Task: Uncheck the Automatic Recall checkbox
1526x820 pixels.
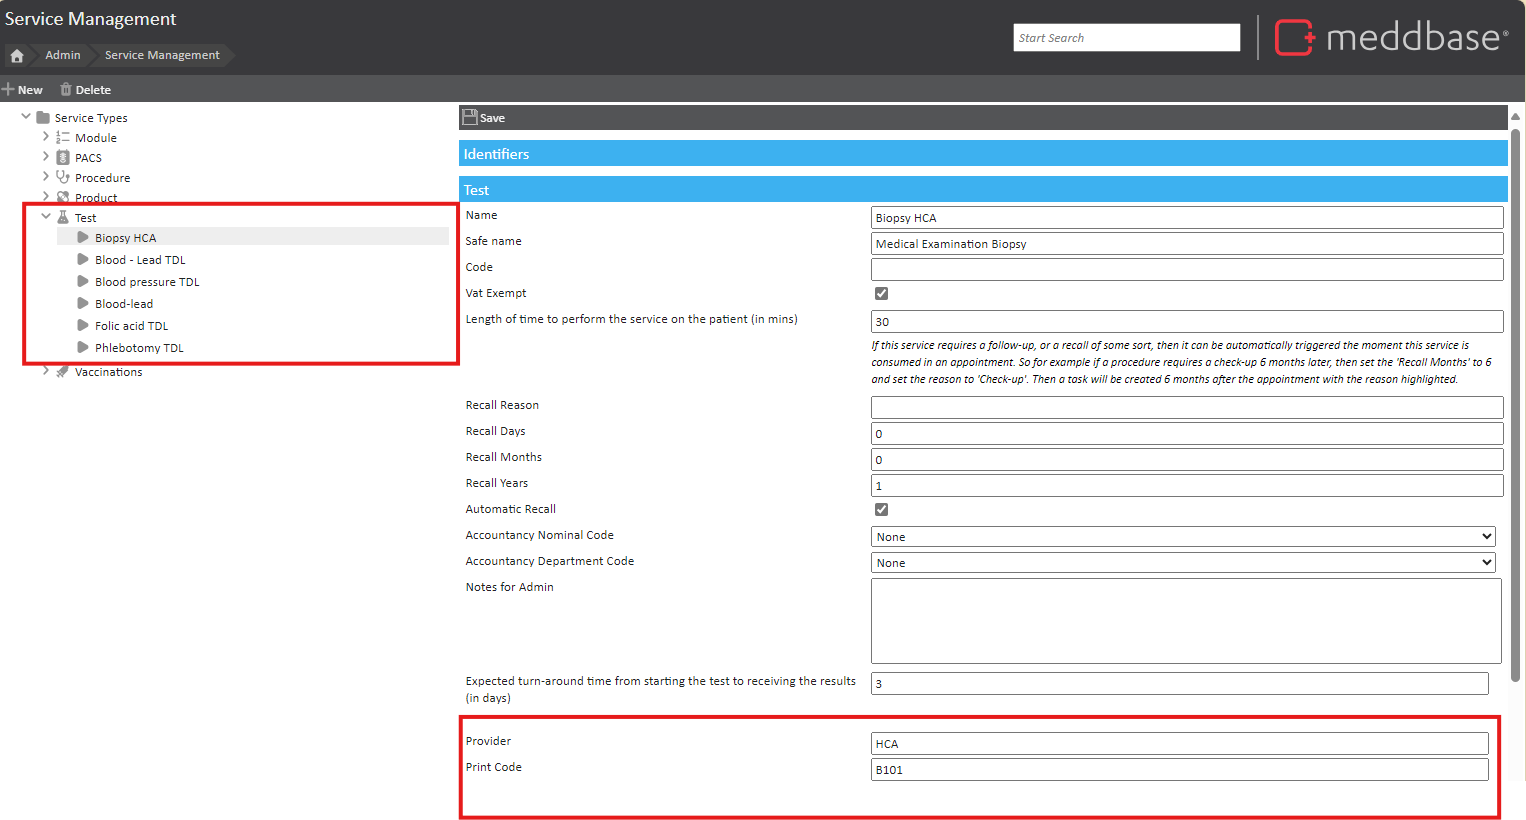Action: pyautogui.click(x=881, y=510)
